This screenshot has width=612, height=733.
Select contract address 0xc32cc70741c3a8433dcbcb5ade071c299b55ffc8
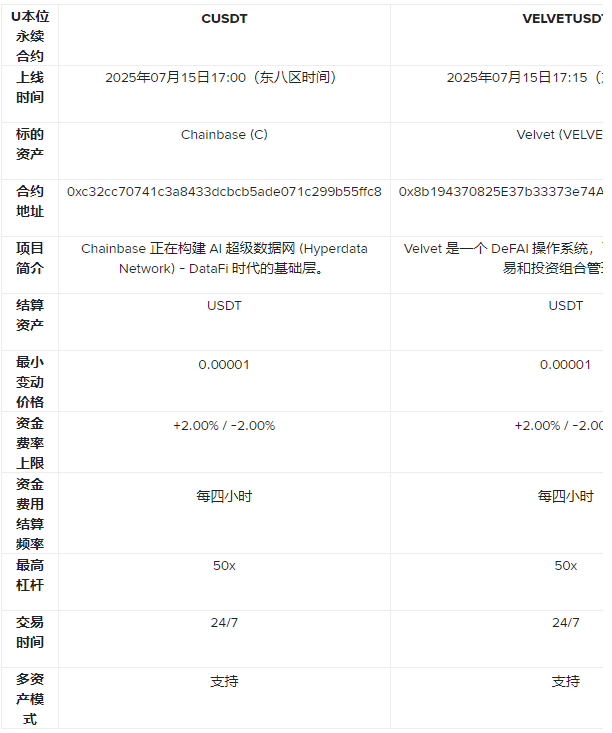tap(224, 192)
